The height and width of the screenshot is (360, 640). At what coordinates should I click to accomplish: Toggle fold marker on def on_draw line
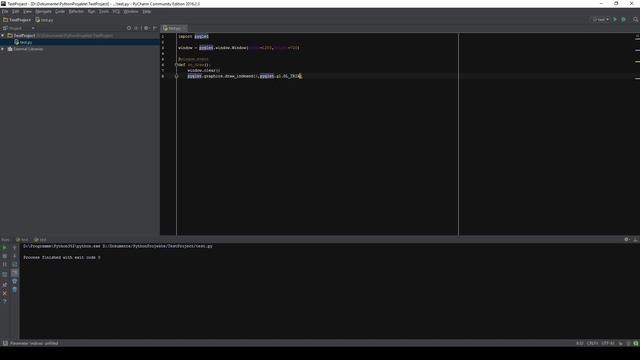pyautogui.click(x=177, y=64)
